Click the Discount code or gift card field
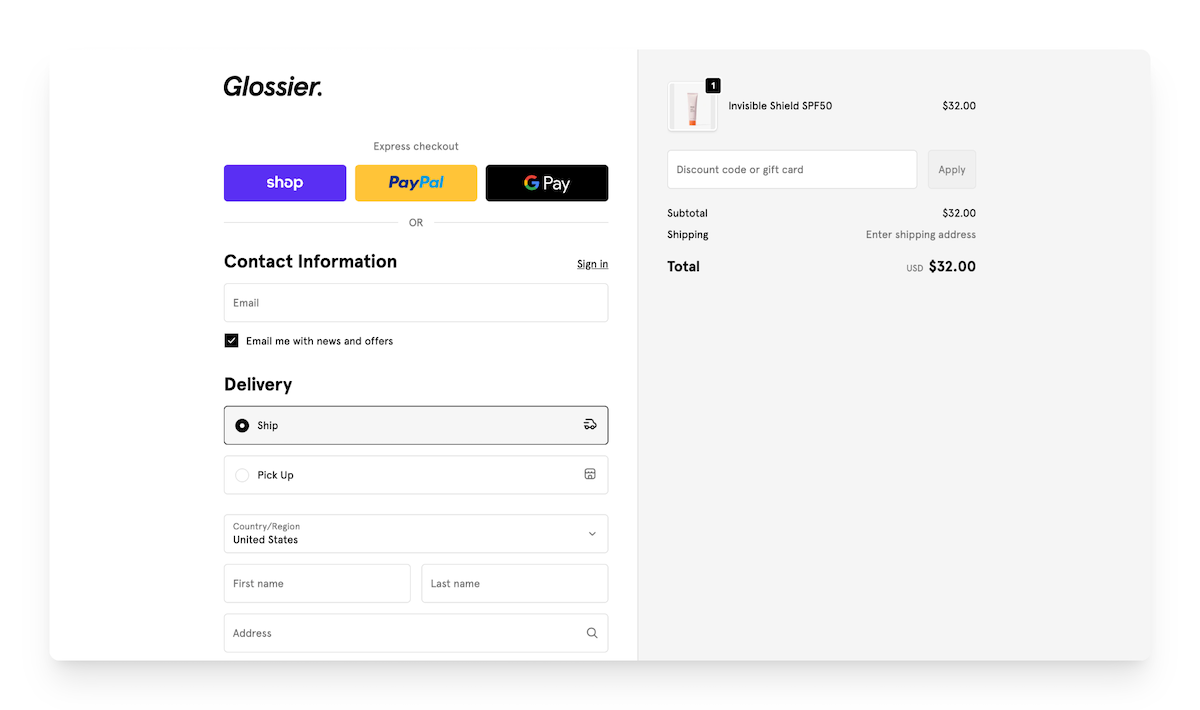Screen dimensions: 1200x710 [791, 169]
